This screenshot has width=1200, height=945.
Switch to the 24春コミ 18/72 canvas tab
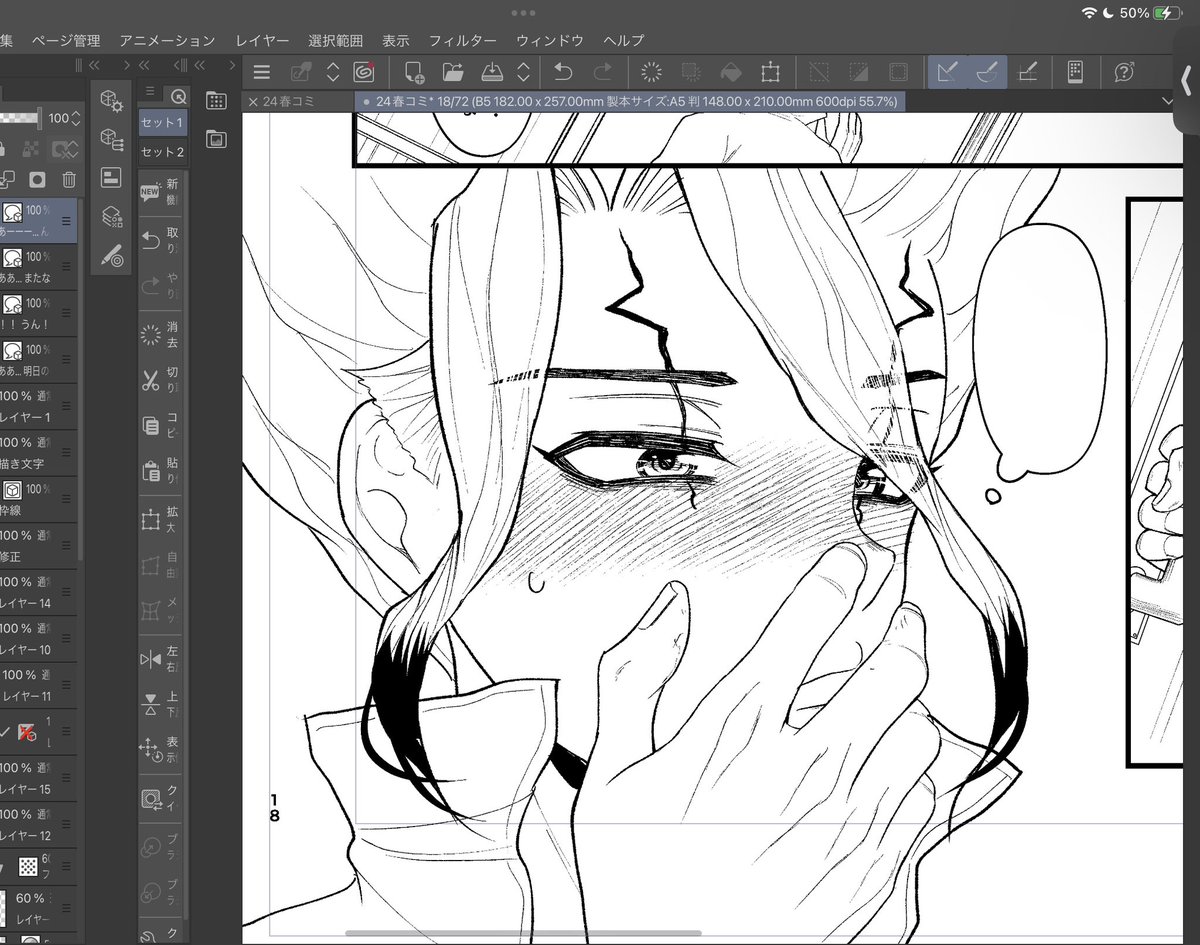pyautogui.click(x=630, y=101)
